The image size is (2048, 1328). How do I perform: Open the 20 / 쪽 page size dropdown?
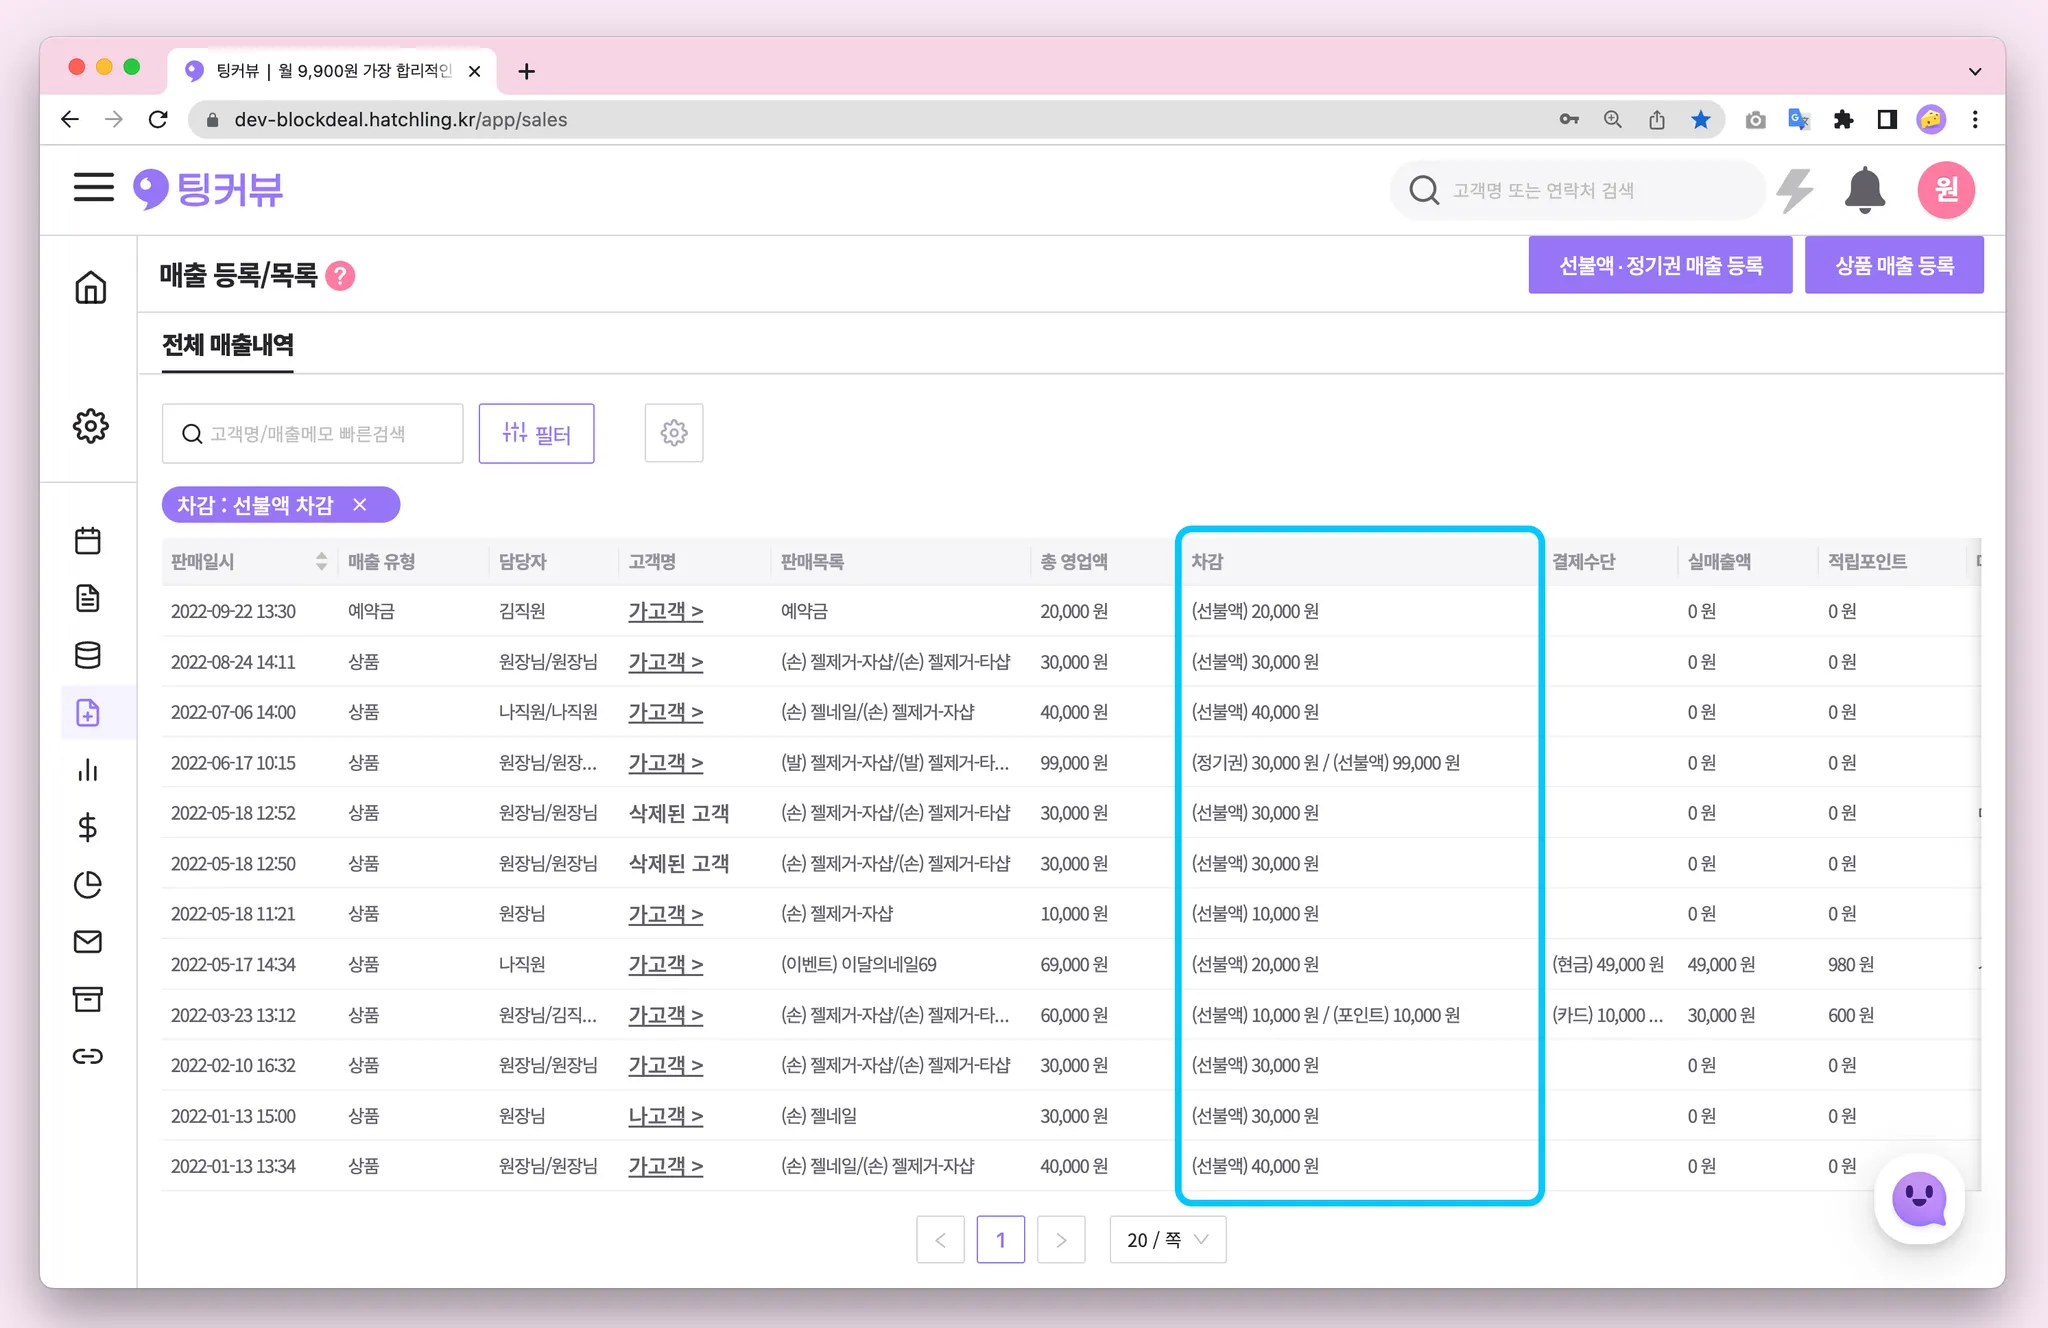point(1167,1240)
